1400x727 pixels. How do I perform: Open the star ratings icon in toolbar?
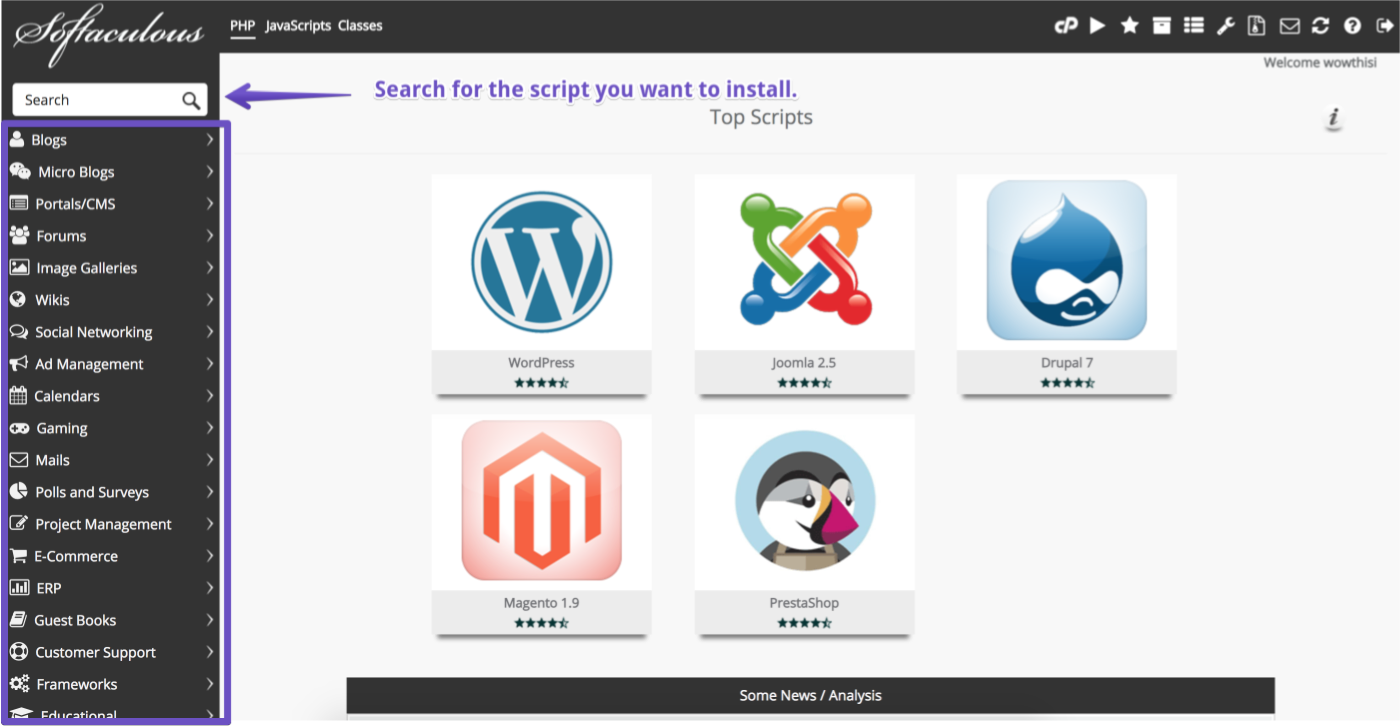click(x=1129, y=26)
